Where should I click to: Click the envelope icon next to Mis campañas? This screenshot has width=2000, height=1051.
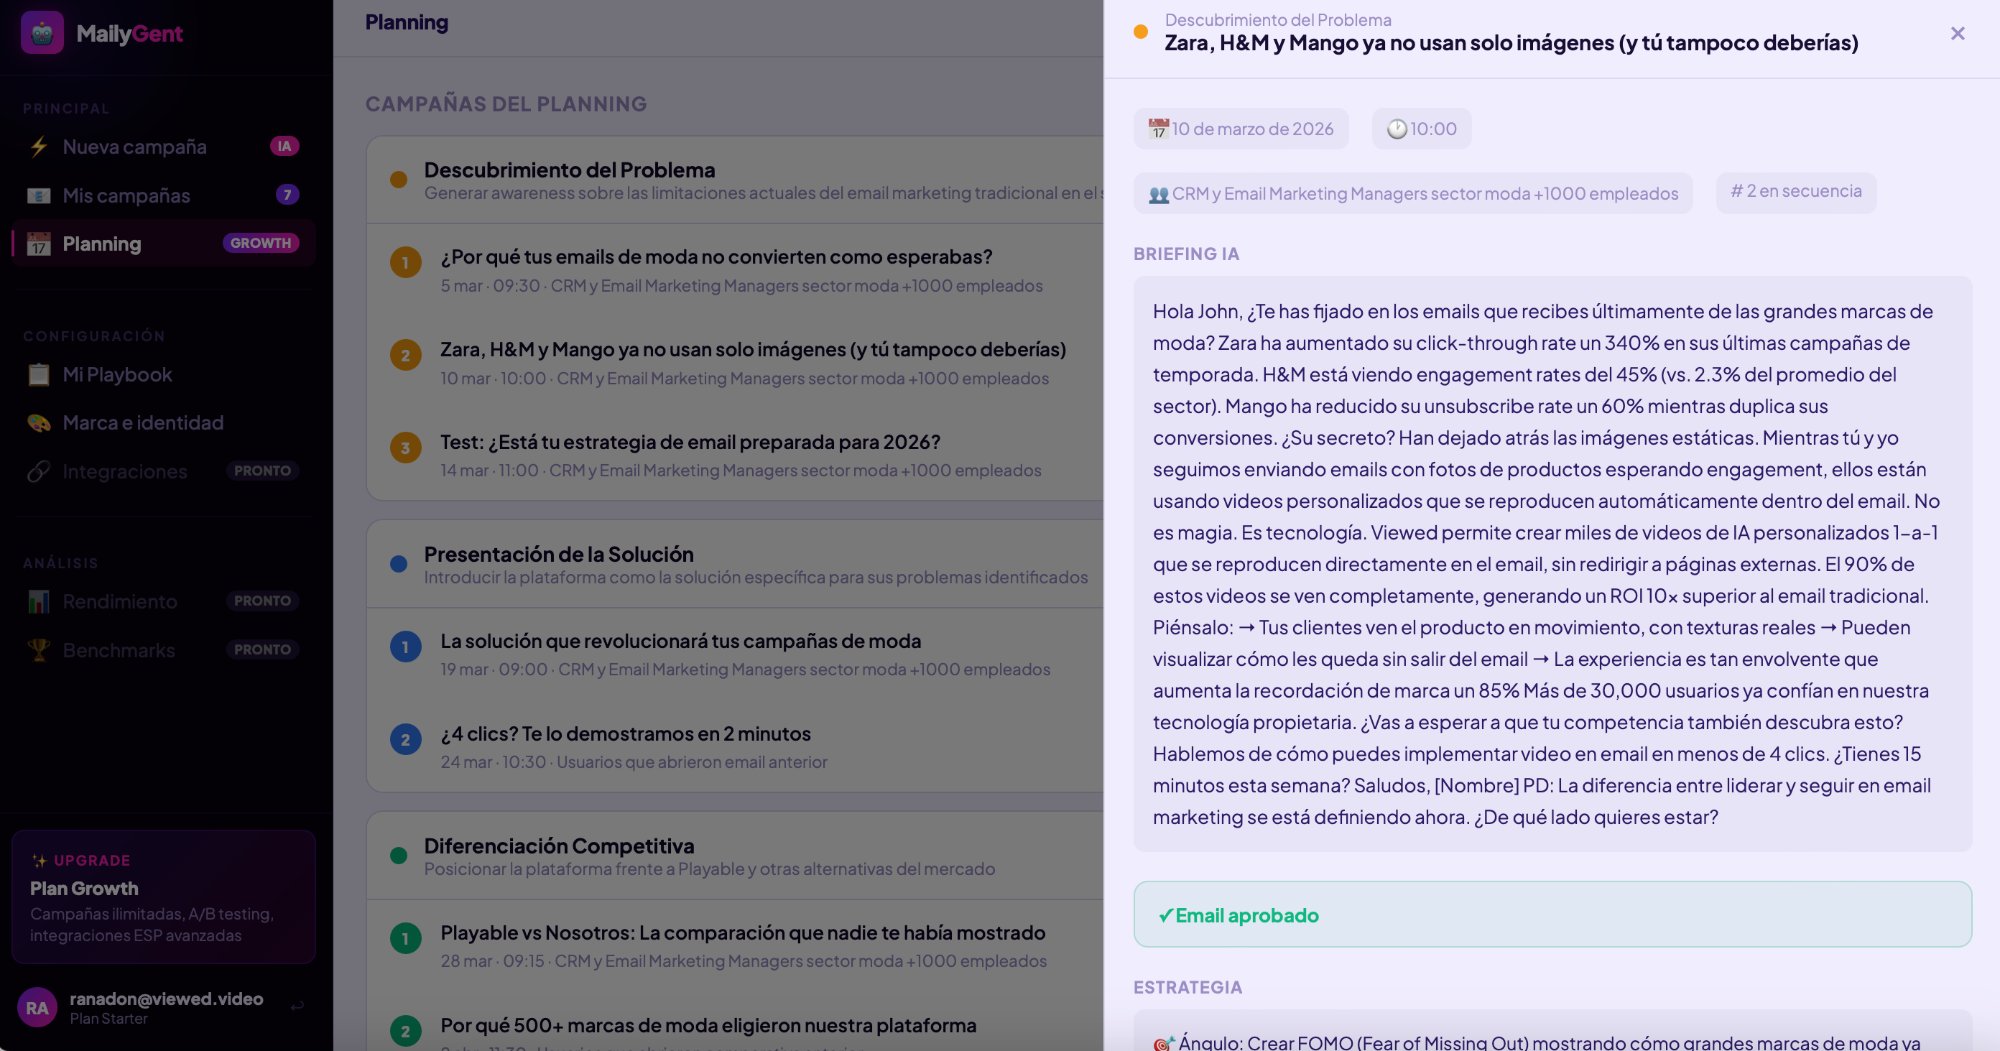(x=39, y=196)
